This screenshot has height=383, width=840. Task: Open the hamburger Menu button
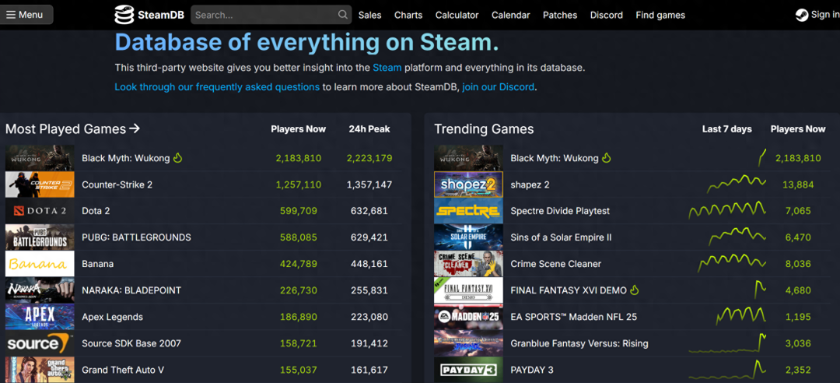26,15
